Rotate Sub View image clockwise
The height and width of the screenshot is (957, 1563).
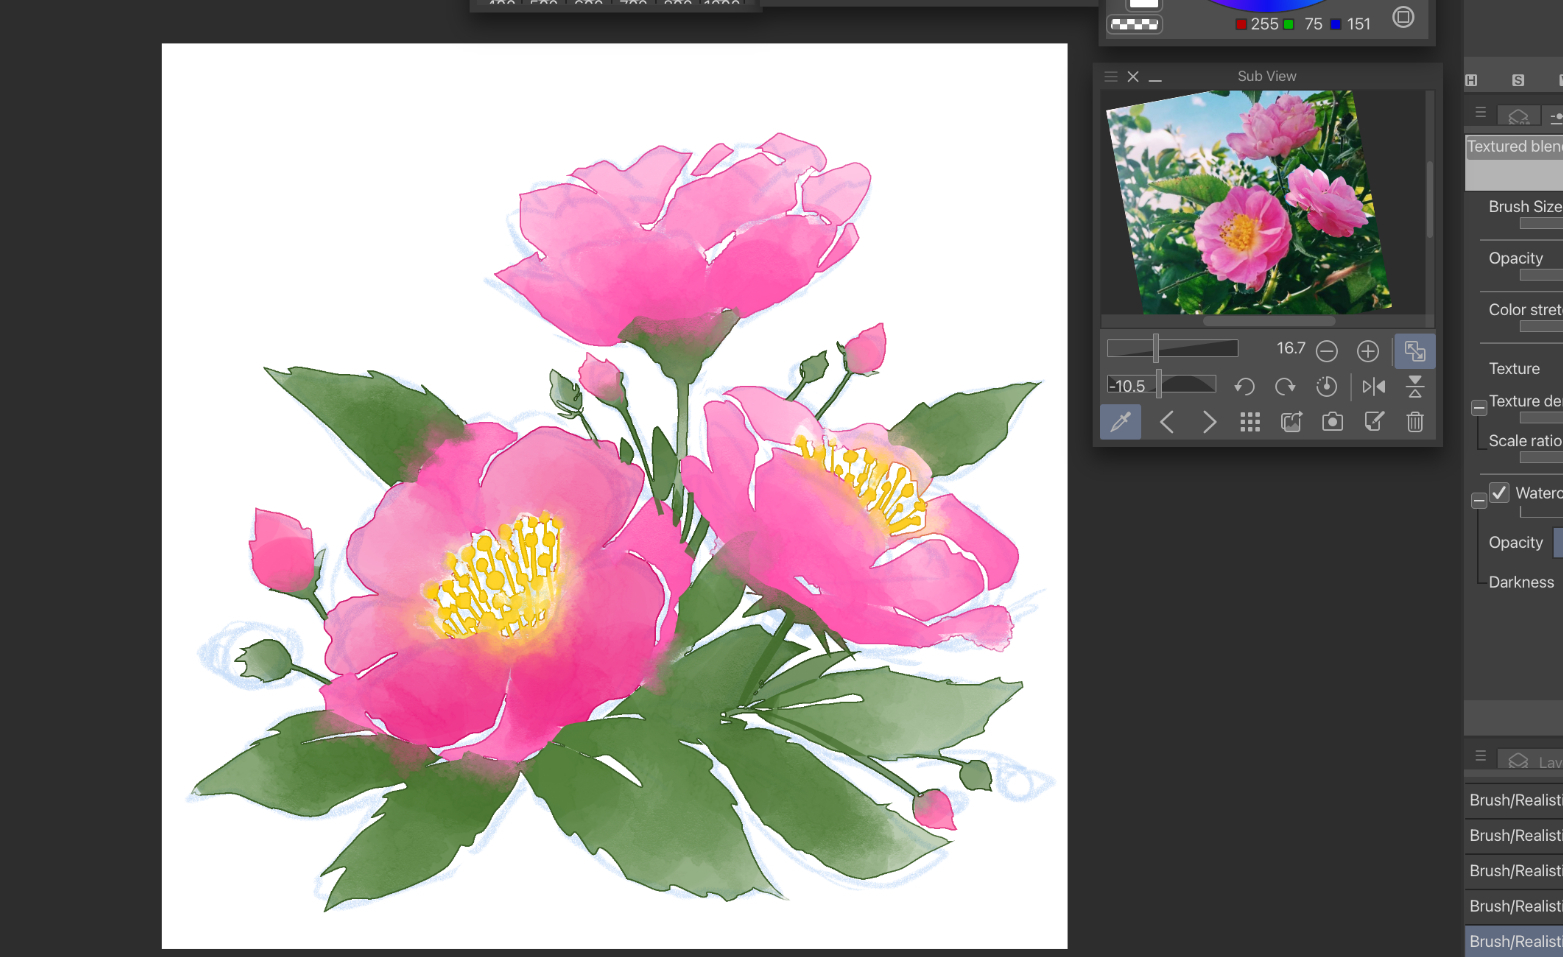click(1285, 387)
